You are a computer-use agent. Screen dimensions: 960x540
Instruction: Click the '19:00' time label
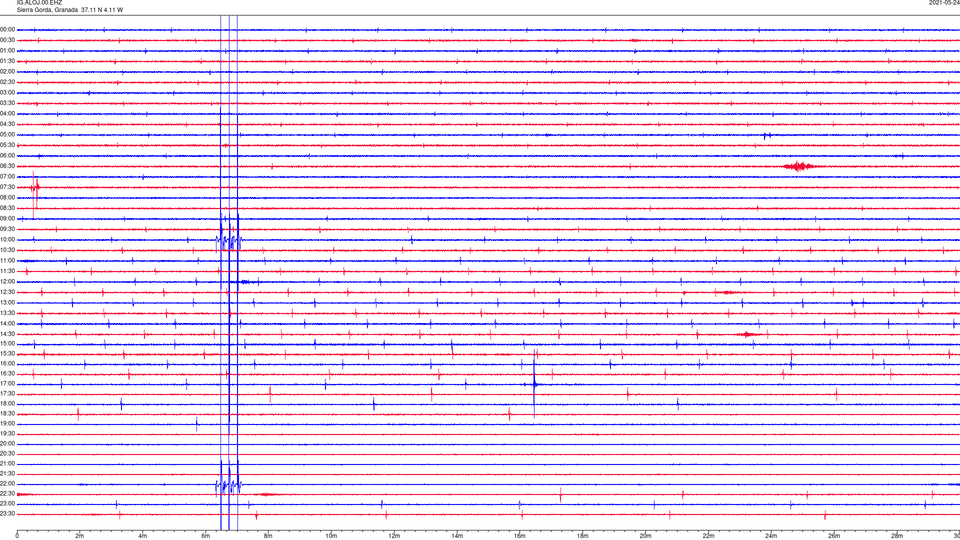[7, 424]
